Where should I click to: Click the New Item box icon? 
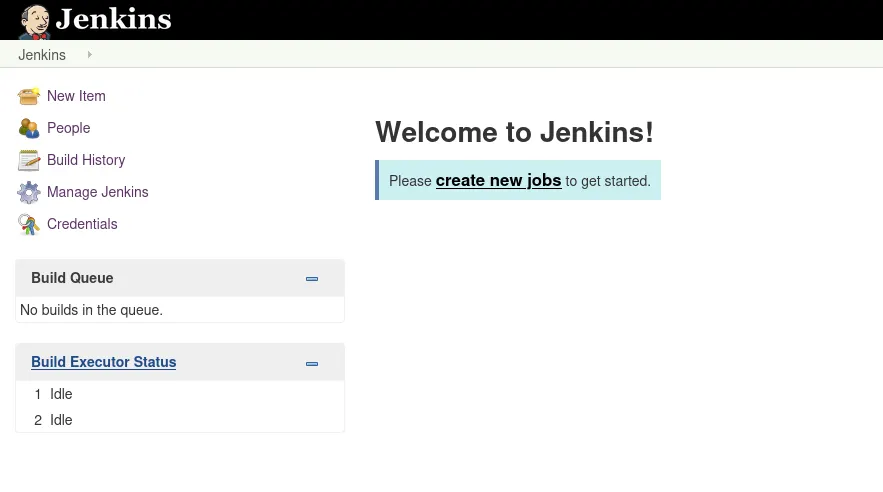click(x=29, y=96)
